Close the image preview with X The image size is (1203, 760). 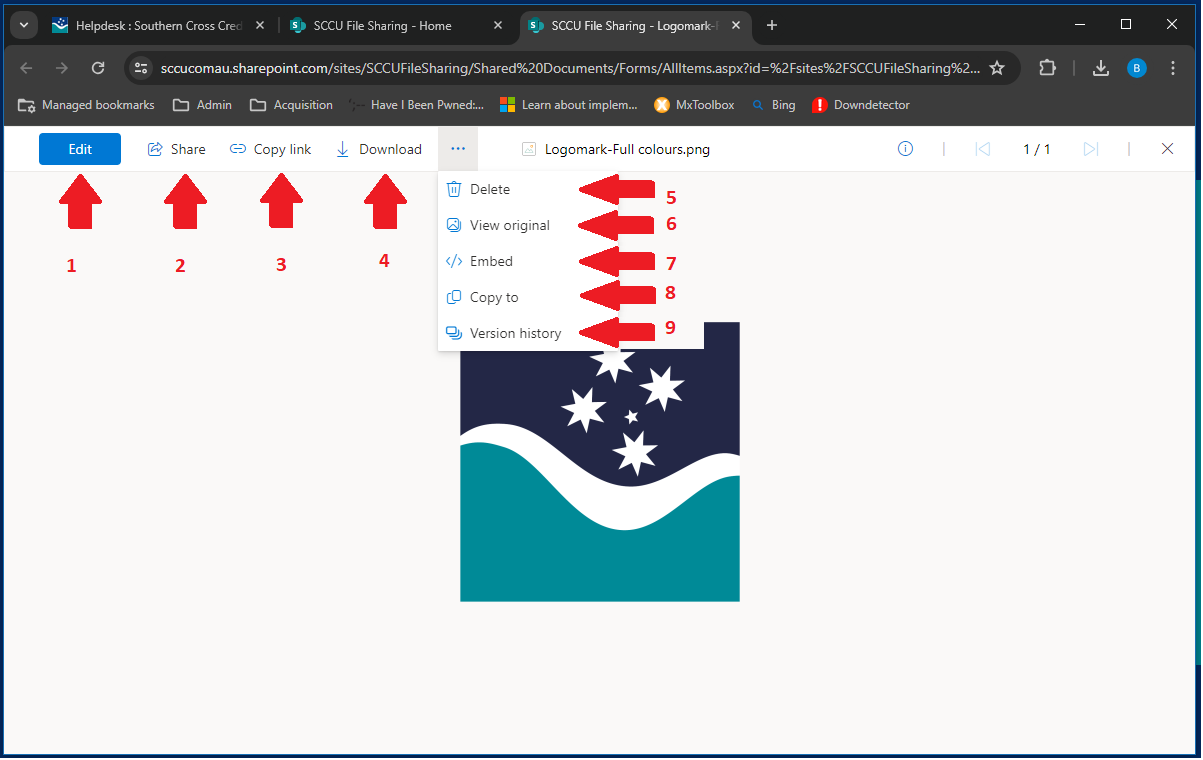(x=1167, y=149)
